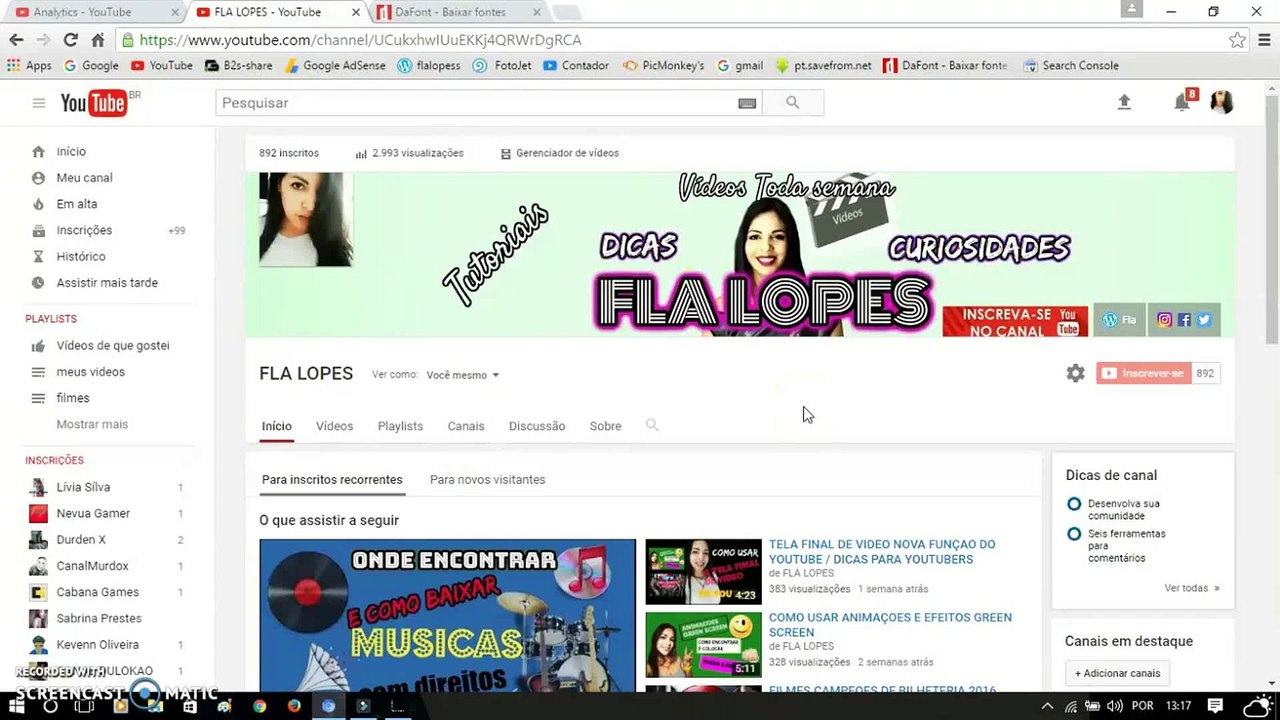1280x720 pixels.
Task: Click the browser address bar URL
Action: (x=360, y=40)
